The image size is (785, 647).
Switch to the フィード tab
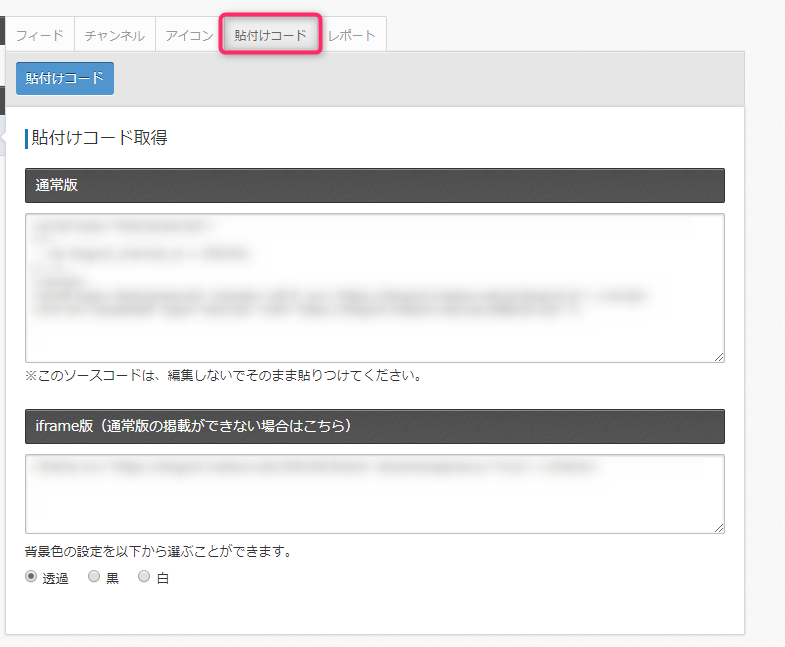tap(40, 35)
